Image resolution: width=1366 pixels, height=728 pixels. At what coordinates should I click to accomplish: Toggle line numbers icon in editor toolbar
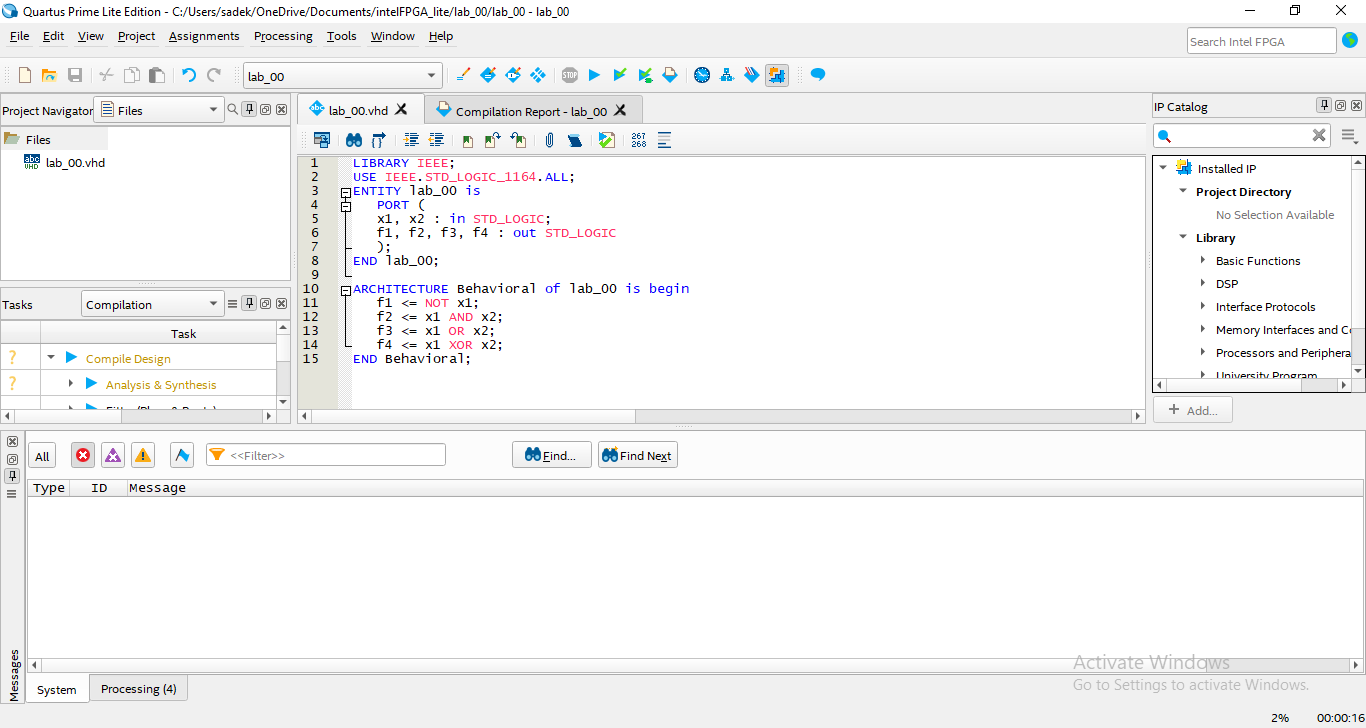[638, 140]
